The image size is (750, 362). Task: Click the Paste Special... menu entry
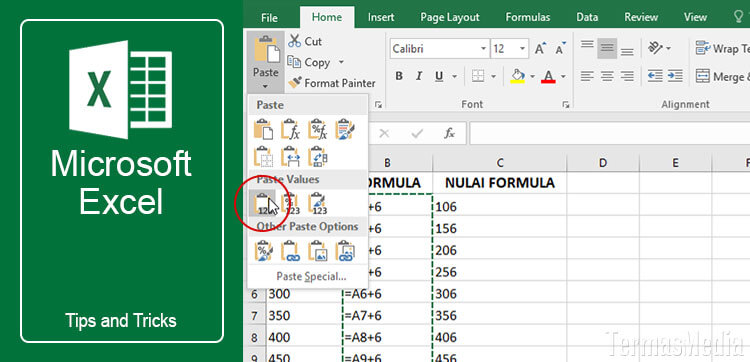tap(311, 276)
